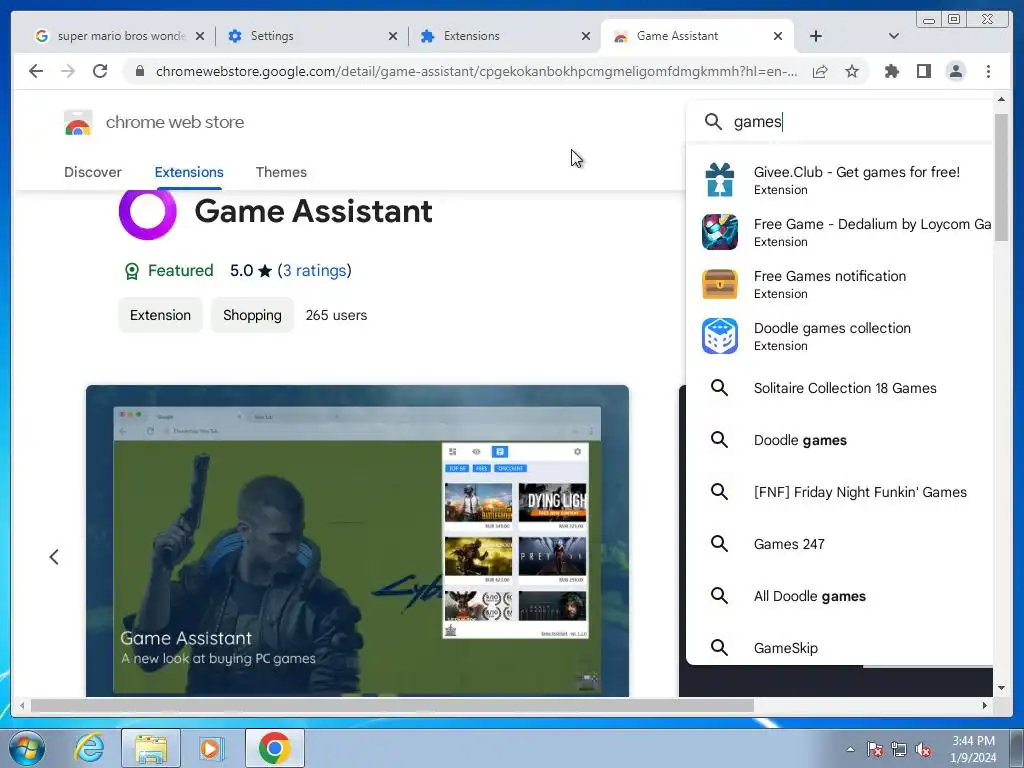Expand the tab search dropdown arrow
Image resolution: width=1024 pixels, height=768 pixels.
coord(894,36)
